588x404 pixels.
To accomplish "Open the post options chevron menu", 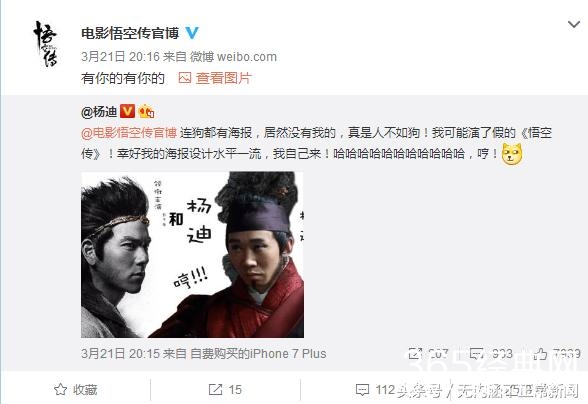I will 574,25.
